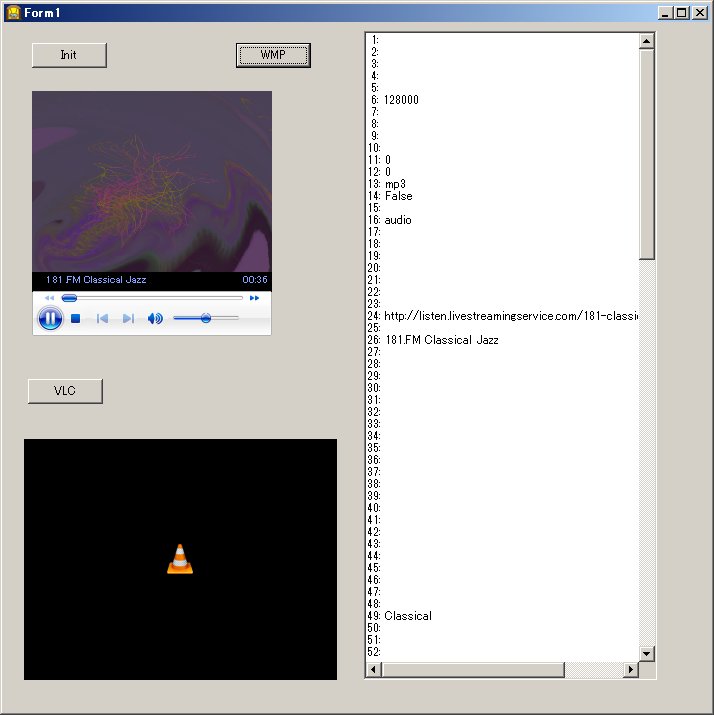Image resolution: width=714 pixels, height=715 pixels.
Task: Select row 24 with livestreamingservice URL
Action: point(502,316)
